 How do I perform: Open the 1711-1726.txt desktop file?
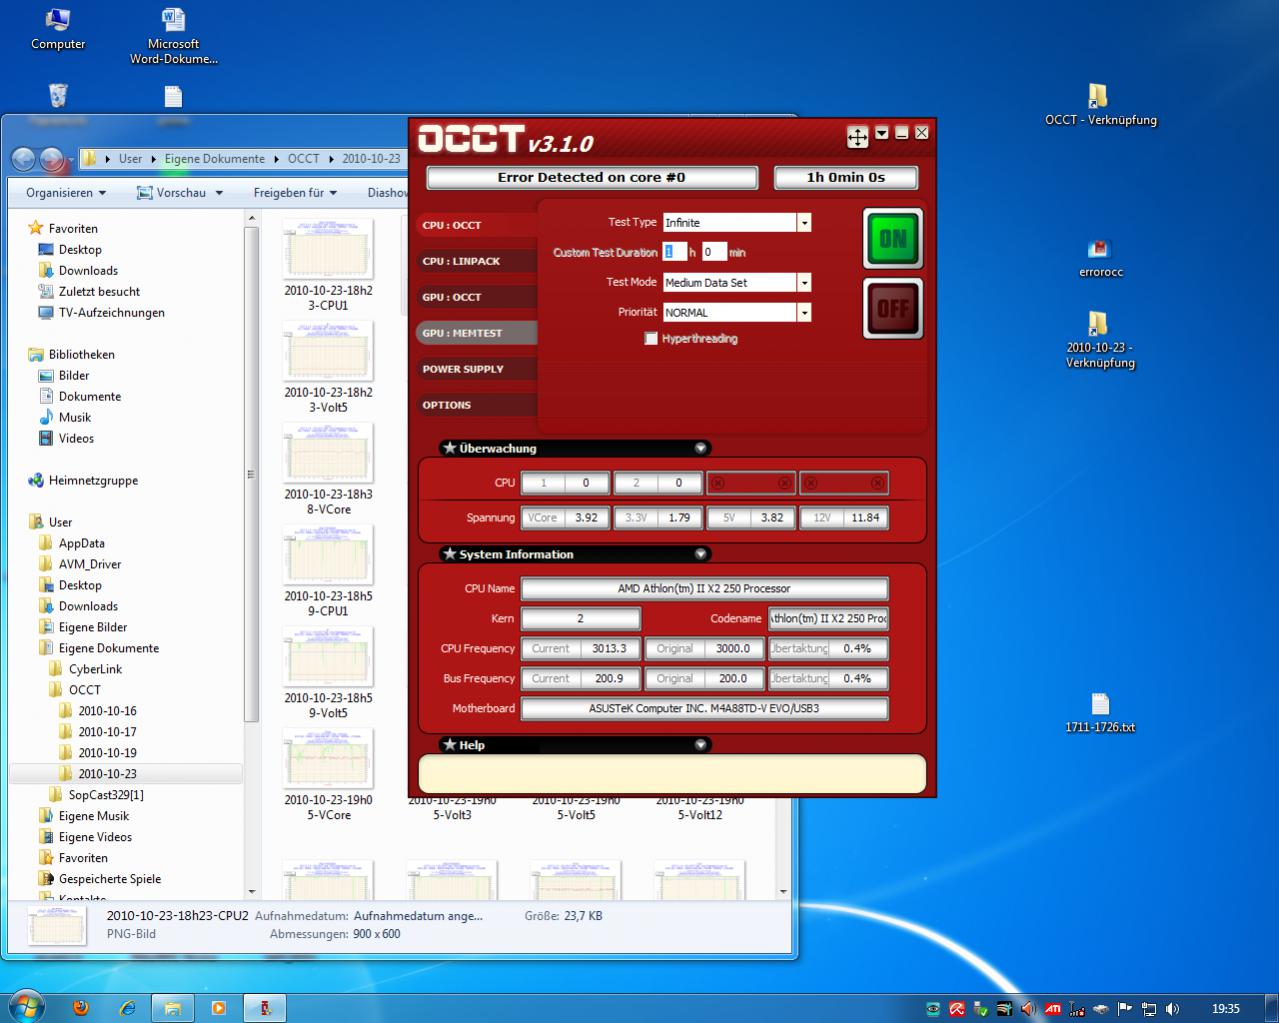click(x=1100, y=713)
